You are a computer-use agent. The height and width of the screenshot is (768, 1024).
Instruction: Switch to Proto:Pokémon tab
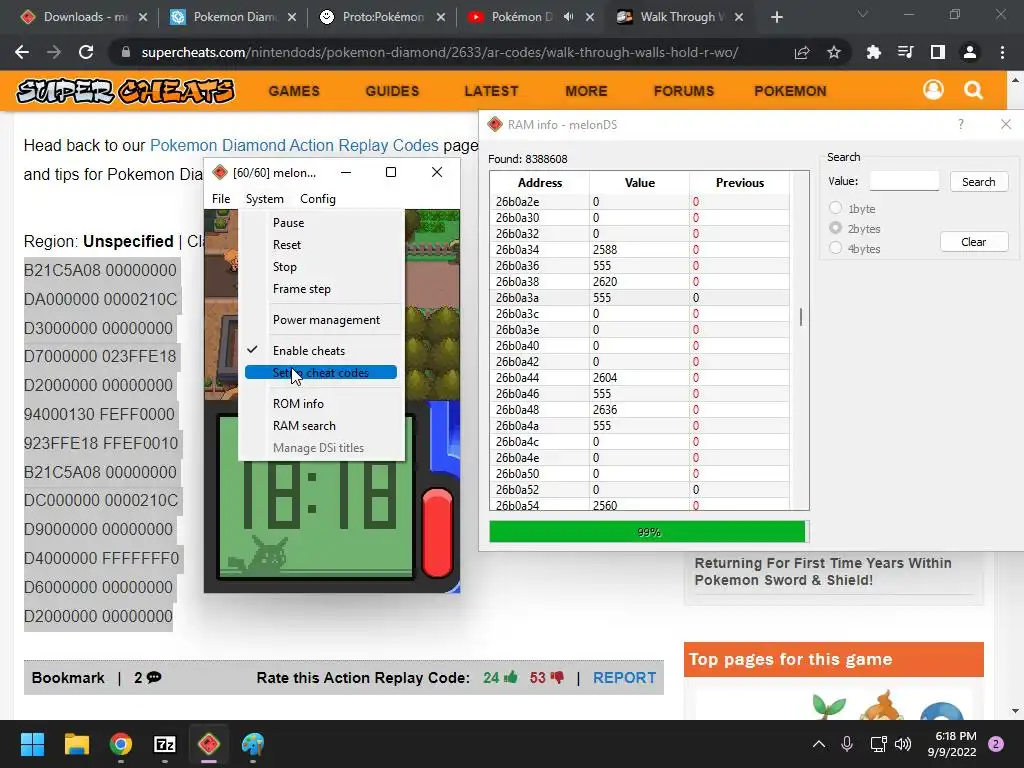382,17
